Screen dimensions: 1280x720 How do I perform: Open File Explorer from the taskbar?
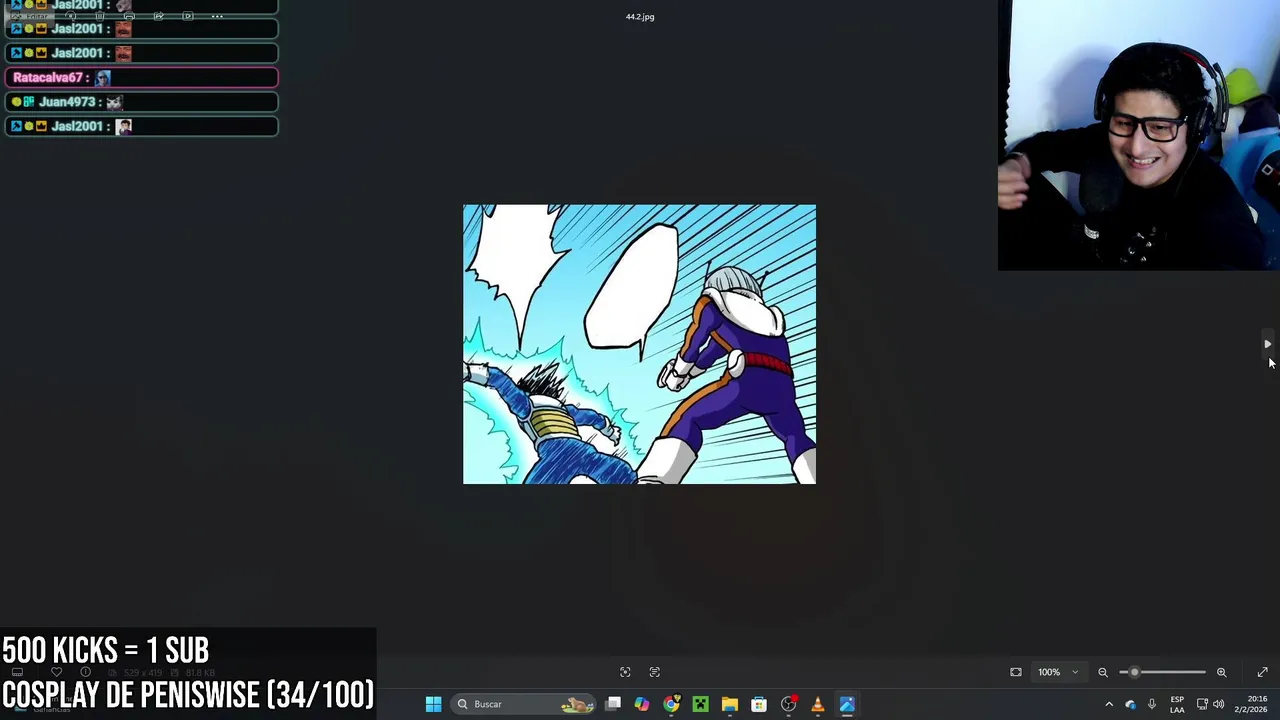tap(730, 704)
